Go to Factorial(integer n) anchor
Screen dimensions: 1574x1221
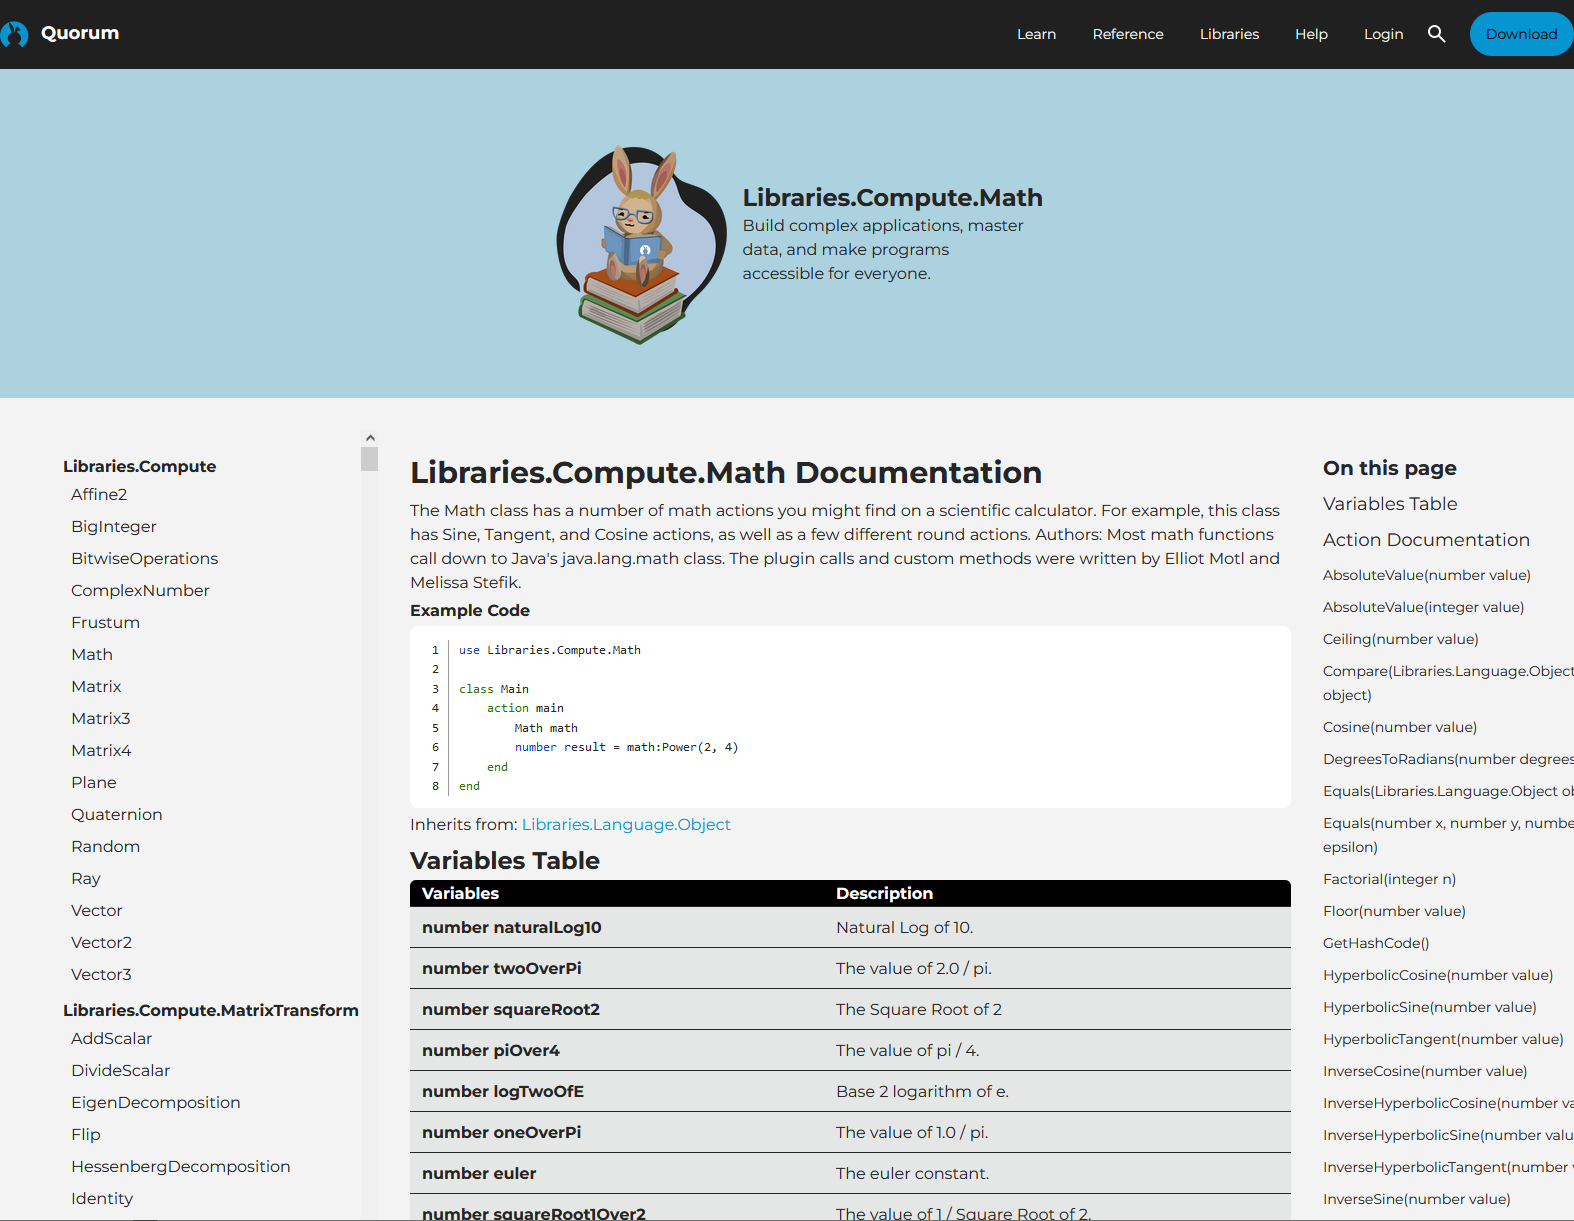(x=1389, y=879)
